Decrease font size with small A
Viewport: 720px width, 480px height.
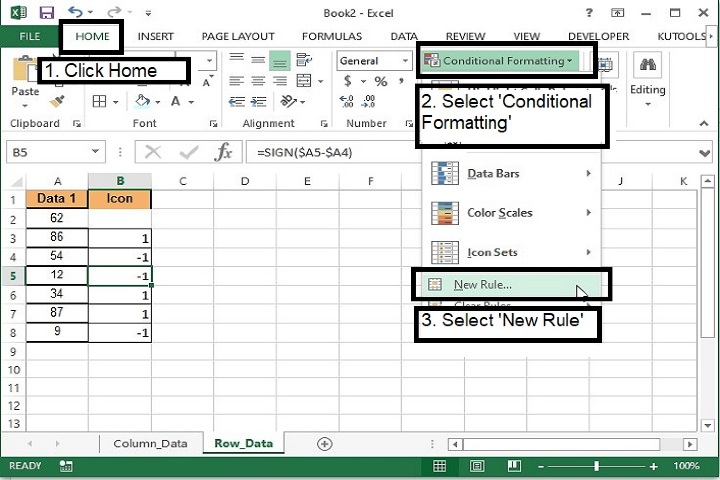click(x=206, y=82)
